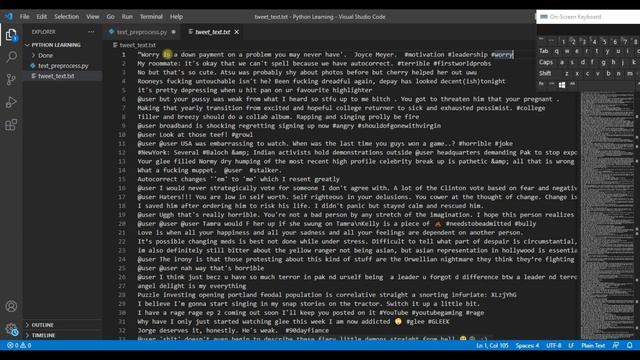The image size is (640, 360).
Task: Open the Source Control view
Action: pos(11,79)
